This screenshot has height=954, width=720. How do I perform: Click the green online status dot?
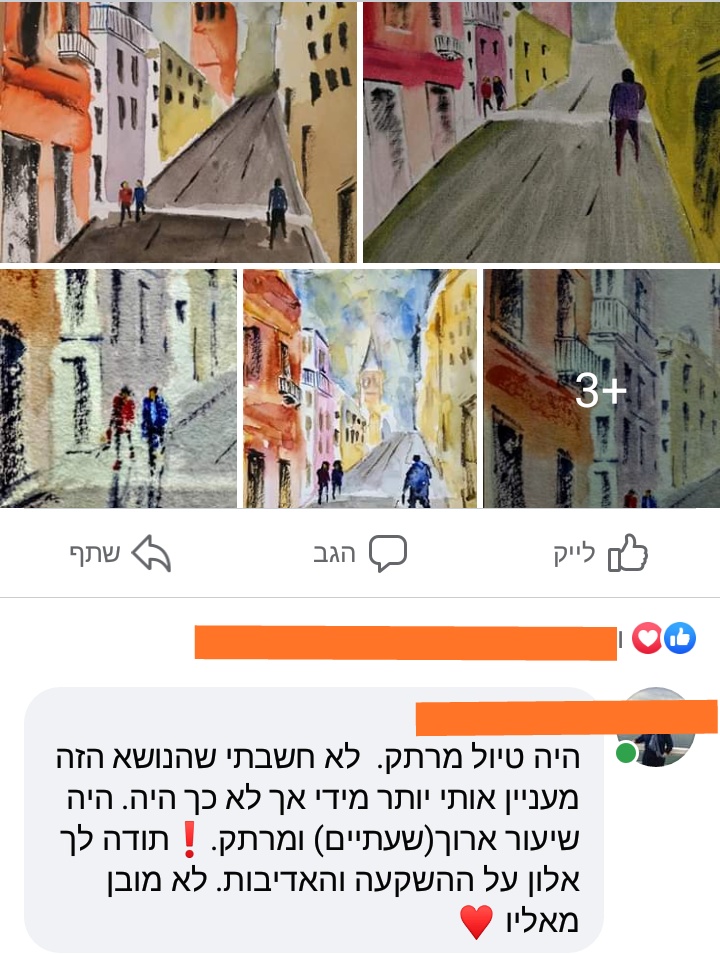(626, 753)
